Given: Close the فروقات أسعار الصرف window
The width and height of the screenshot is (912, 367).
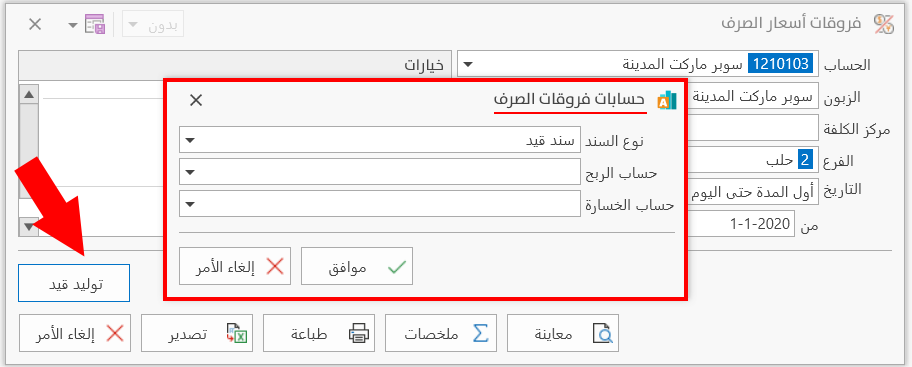Looking at the screenshot, I should coord(35,24).
